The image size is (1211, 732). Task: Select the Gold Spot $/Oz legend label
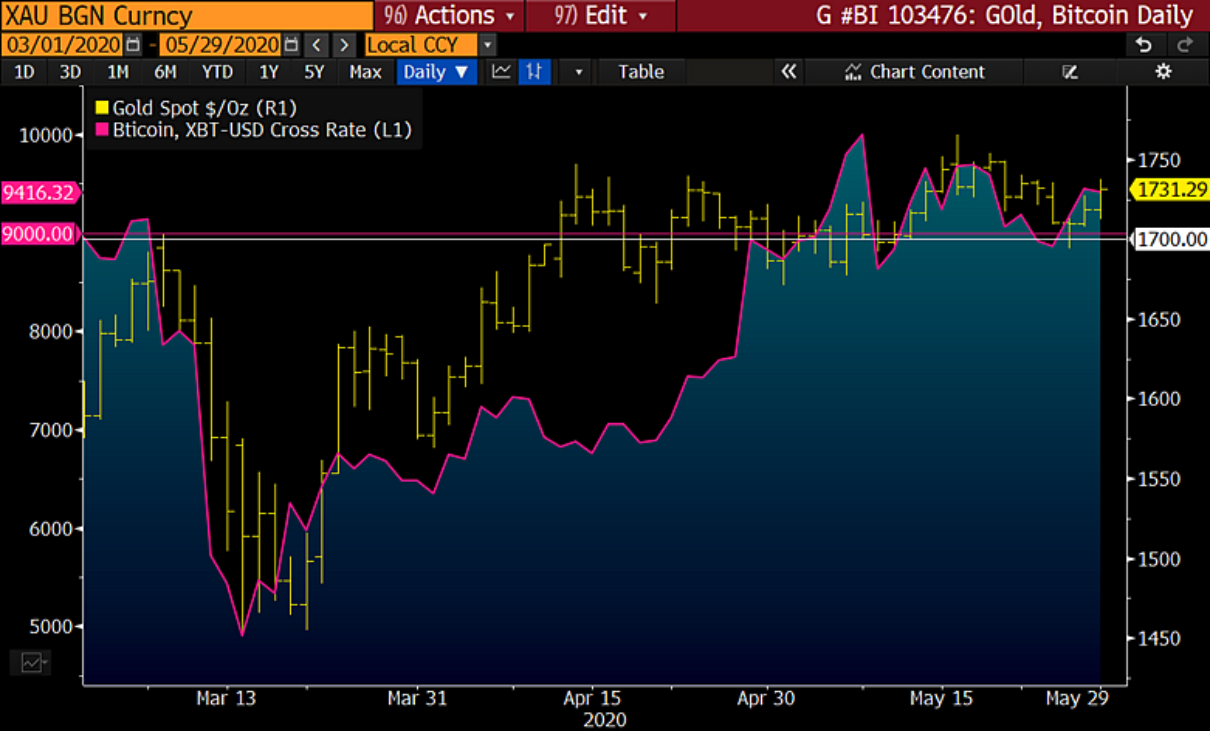click(x=205, y=108)
